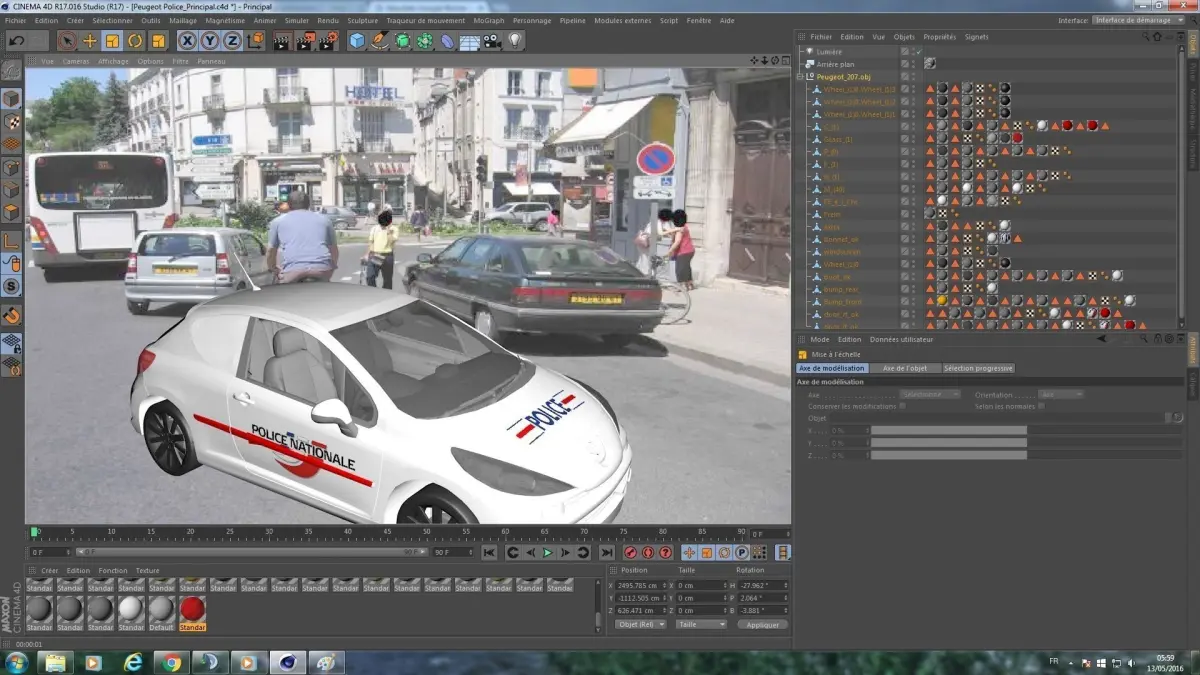
Task: Open the MoGraph menu
Action: pos(489,20)
